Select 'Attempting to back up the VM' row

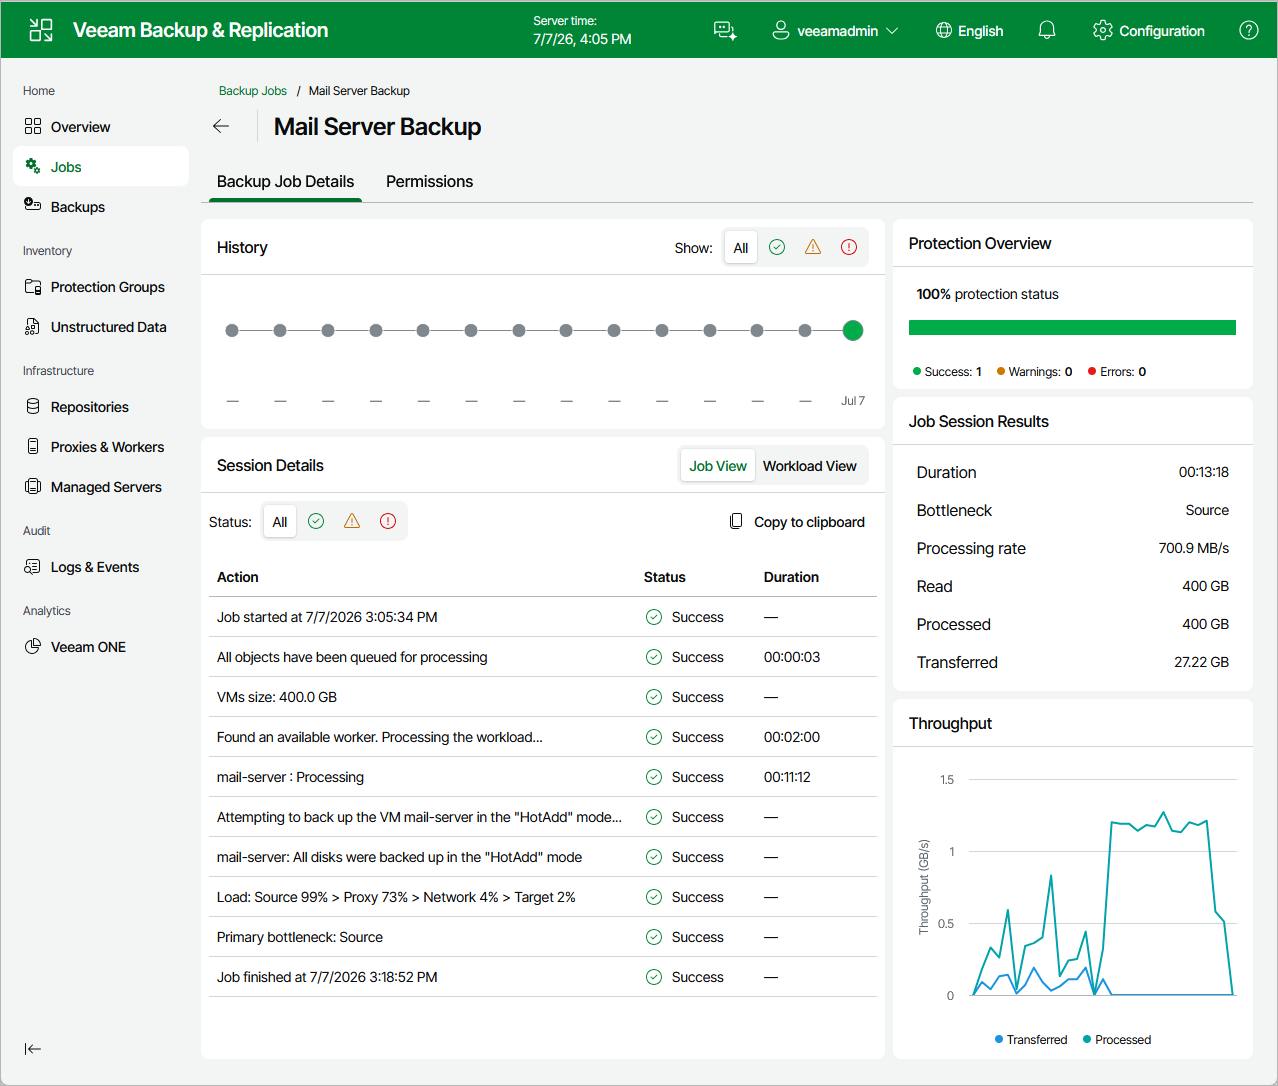click(543, 817)
